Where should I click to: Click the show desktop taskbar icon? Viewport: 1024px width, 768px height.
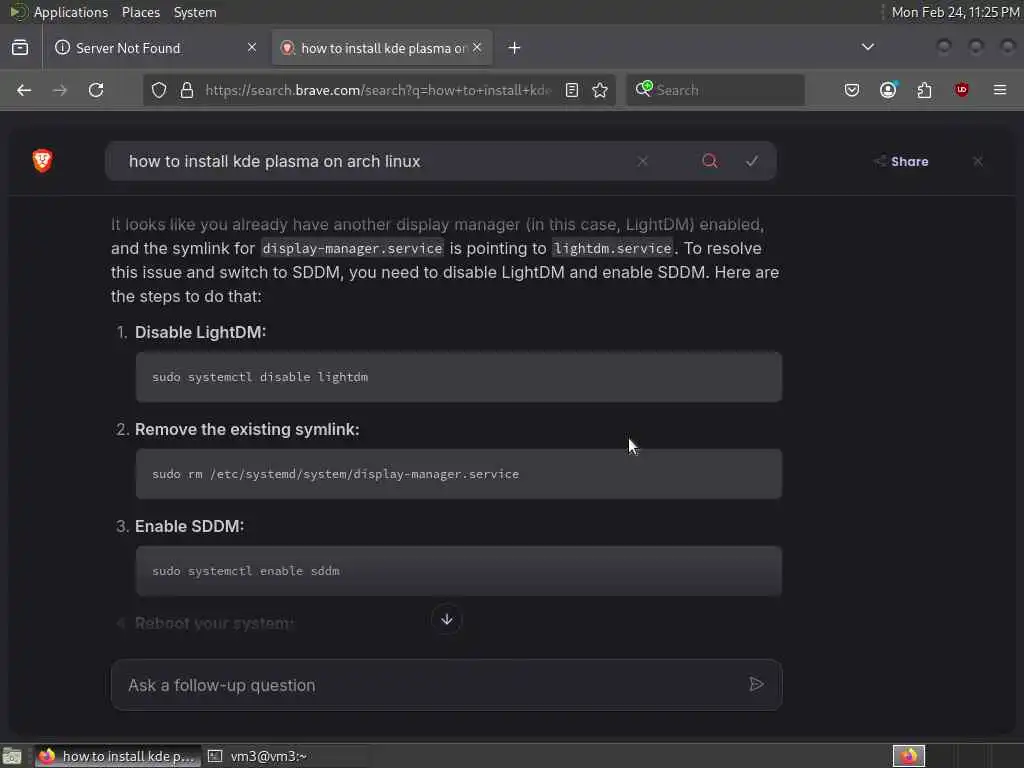click(x=12, y=756)
